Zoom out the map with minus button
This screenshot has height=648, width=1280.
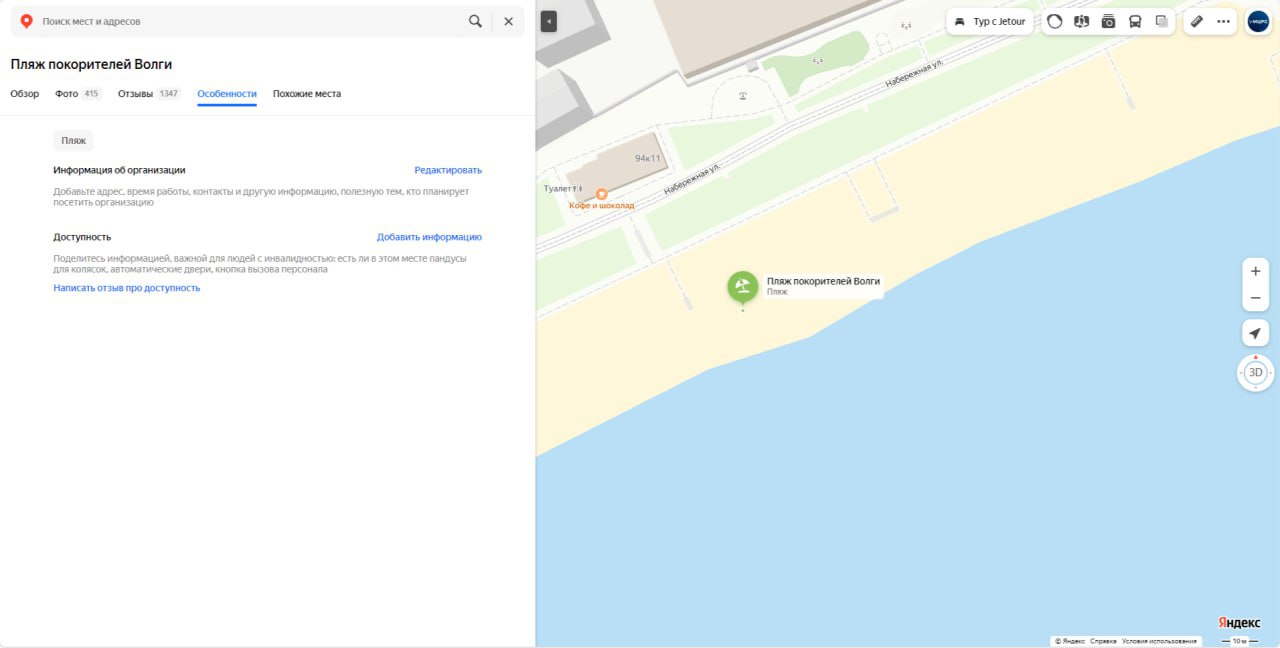coord(1255,298)
